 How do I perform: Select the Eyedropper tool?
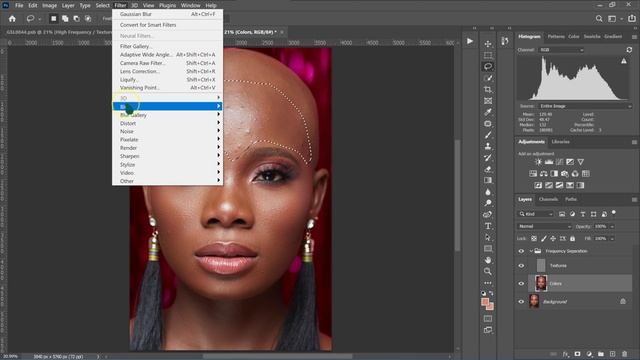(x=488, y=112)
